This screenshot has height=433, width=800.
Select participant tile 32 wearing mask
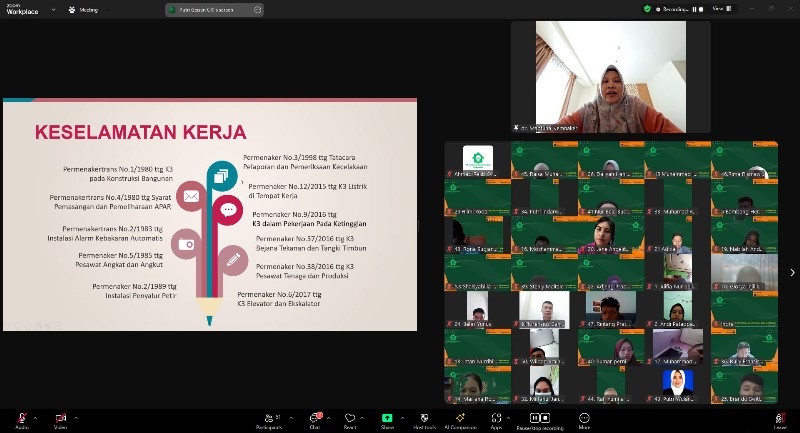pyautogui.click(x=544, y=385)
